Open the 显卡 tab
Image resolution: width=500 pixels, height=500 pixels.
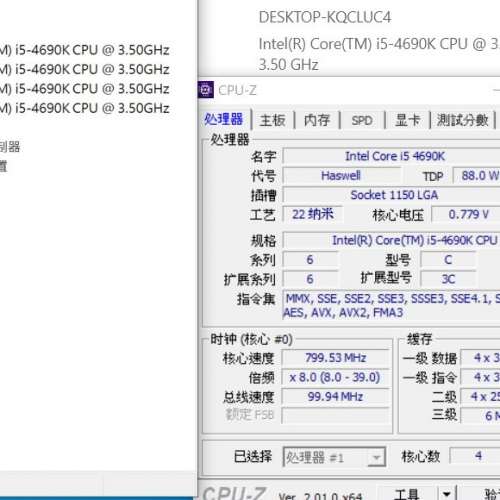(x=407, y=120)
